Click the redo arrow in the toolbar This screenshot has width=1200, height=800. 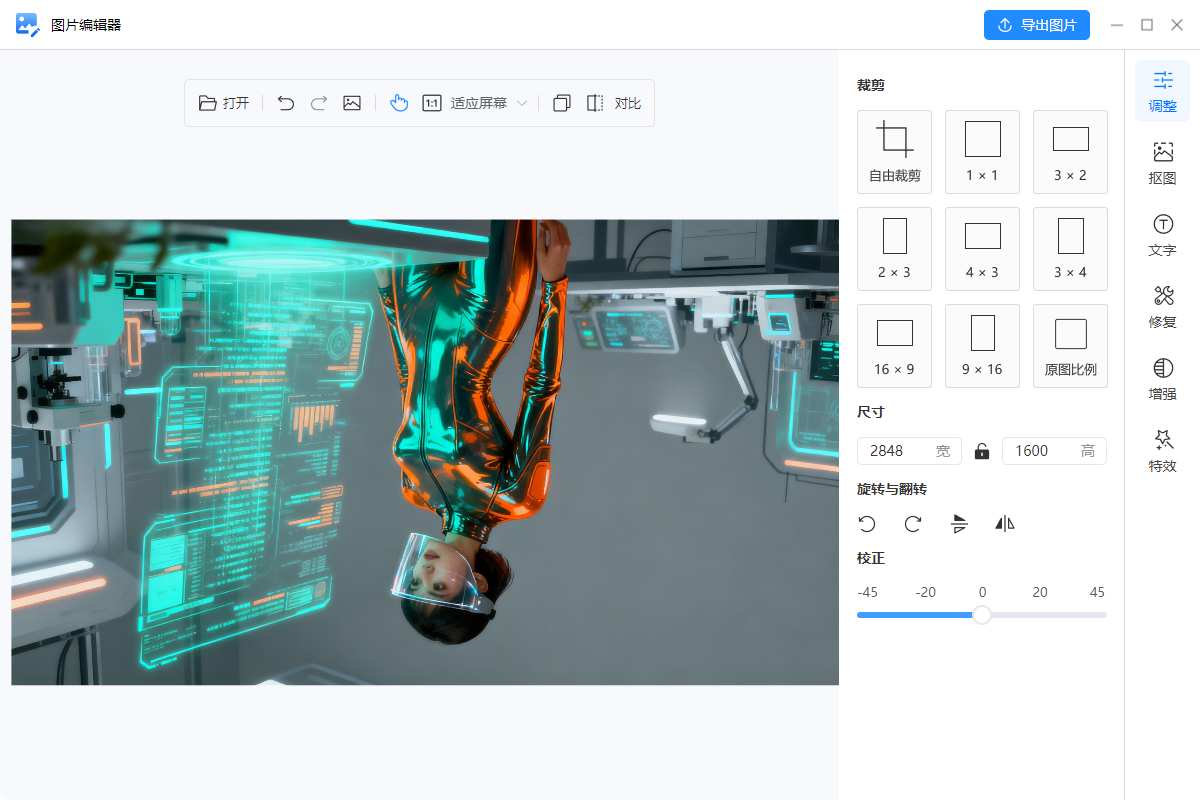(319, 103)
